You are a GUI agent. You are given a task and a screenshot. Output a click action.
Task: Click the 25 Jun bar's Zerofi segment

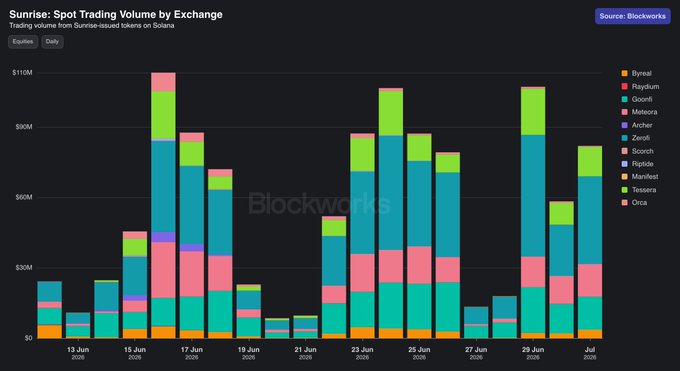pyautogui.click(x=419, y=204)
